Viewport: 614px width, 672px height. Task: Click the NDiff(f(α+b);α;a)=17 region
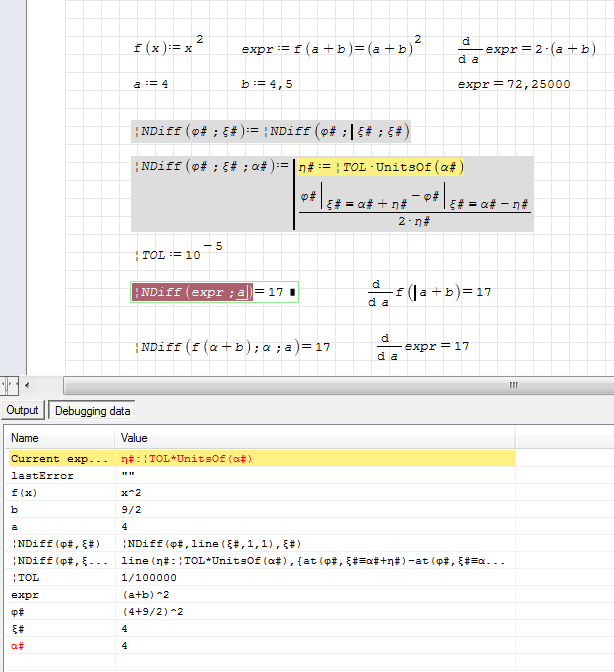tap(233, 347)
